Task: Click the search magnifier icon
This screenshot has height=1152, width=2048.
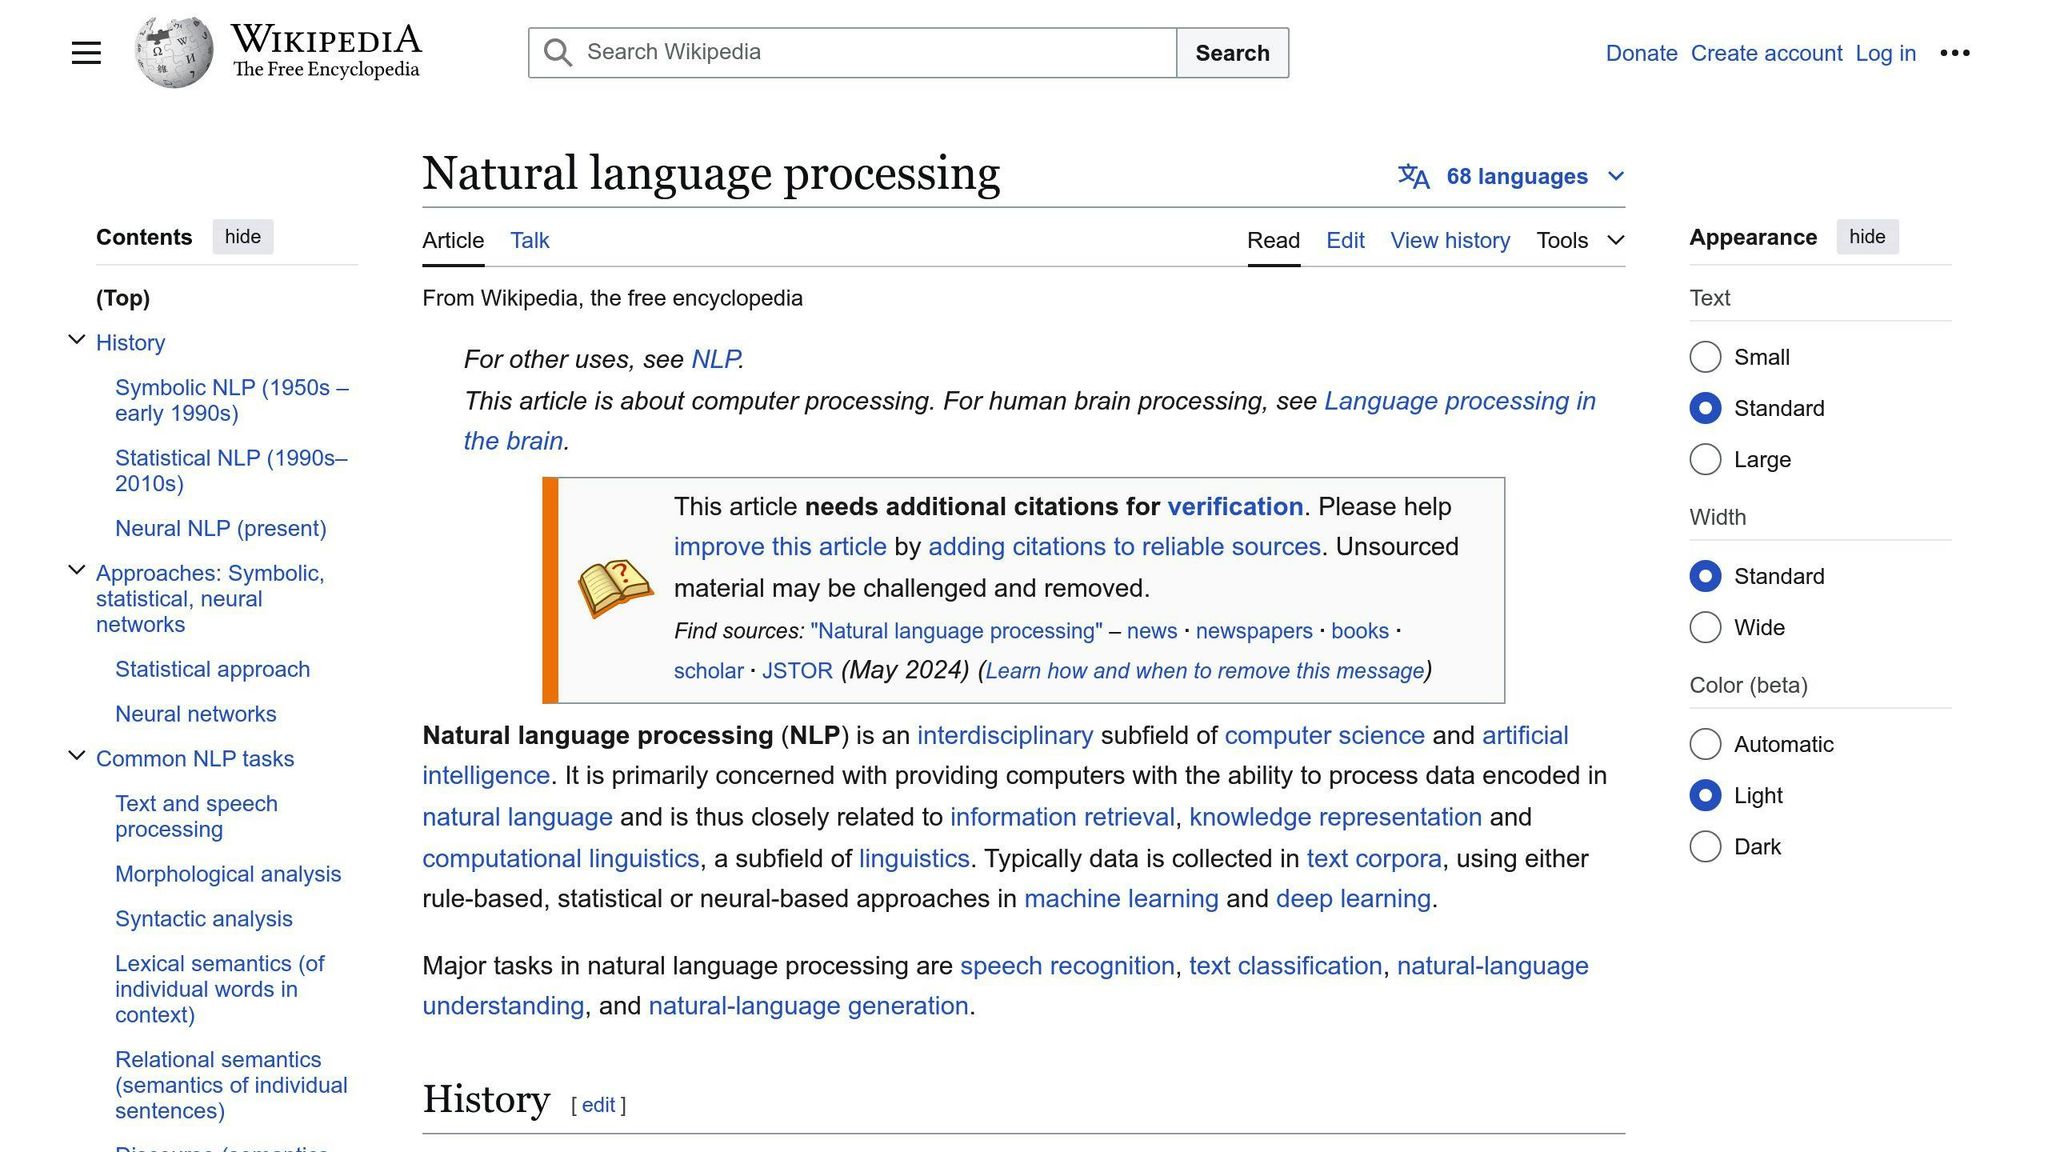Action: pos(557,52)
